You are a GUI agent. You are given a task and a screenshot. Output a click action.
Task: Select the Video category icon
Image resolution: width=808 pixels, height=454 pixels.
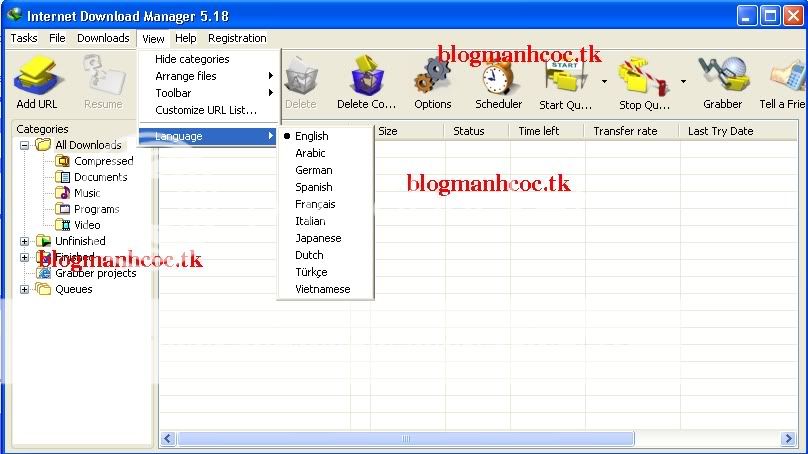[62, 225]
